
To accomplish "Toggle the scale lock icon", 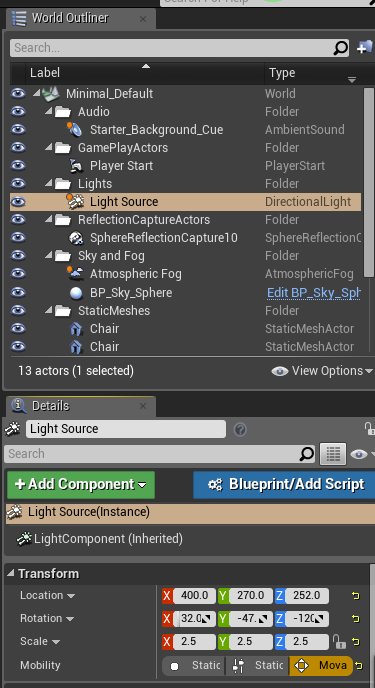I will tap(339, 641).
